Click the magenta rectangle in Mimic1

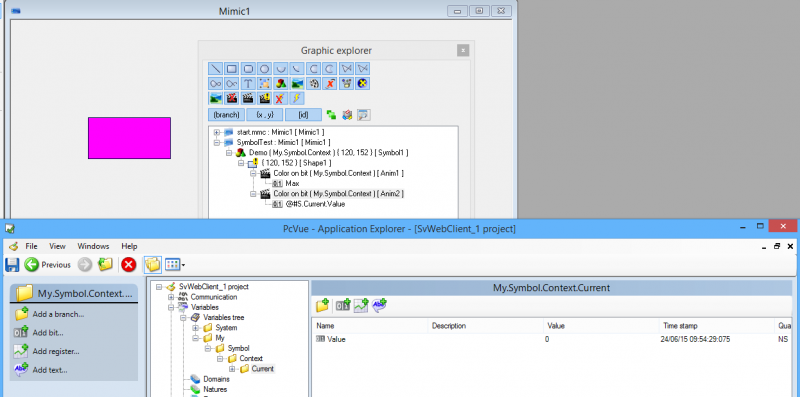(x=130, y=138)
